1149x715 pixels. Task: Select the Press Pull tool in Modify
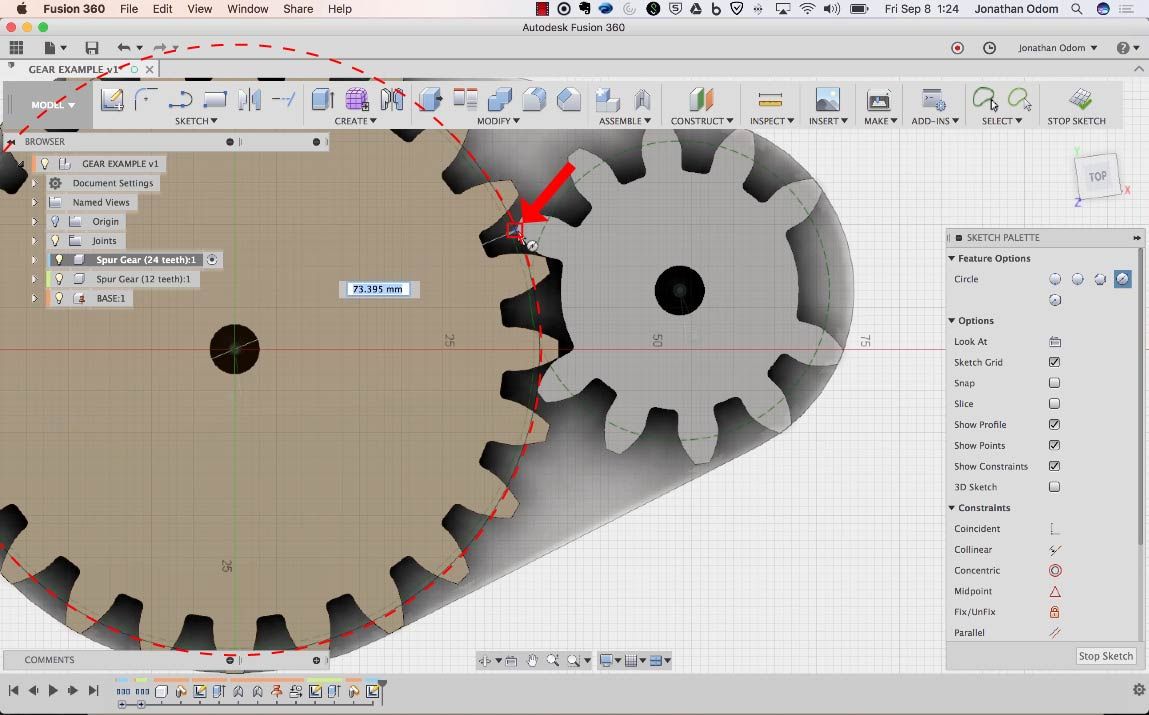click(x=430, y=99)
